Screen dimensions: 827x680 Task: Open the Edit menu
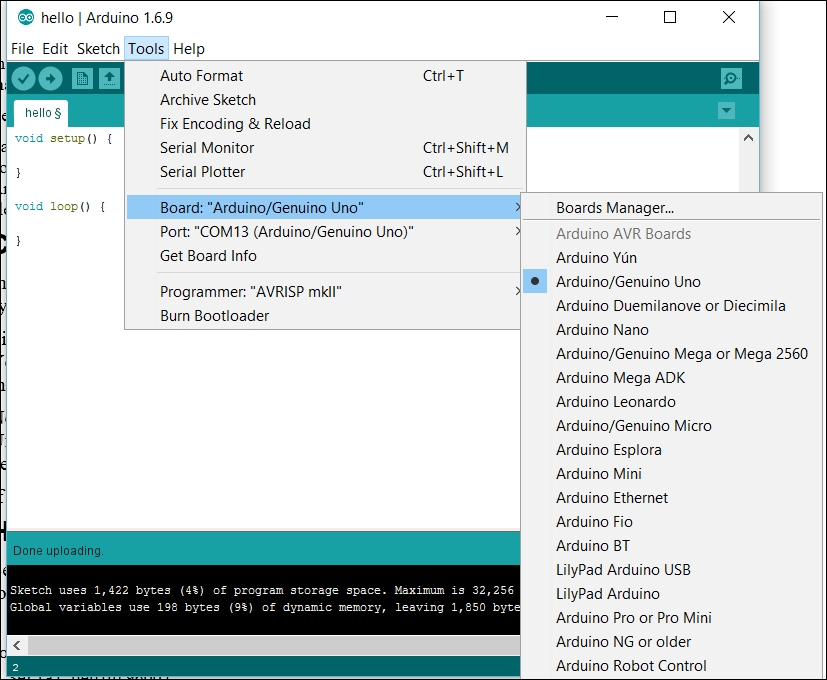pos(55,49)
